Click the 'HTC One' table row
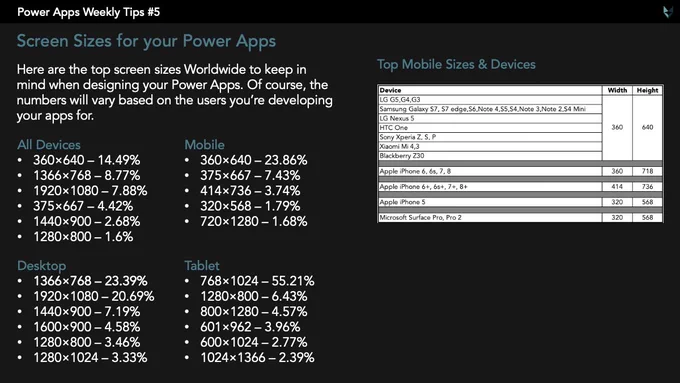 490,128
